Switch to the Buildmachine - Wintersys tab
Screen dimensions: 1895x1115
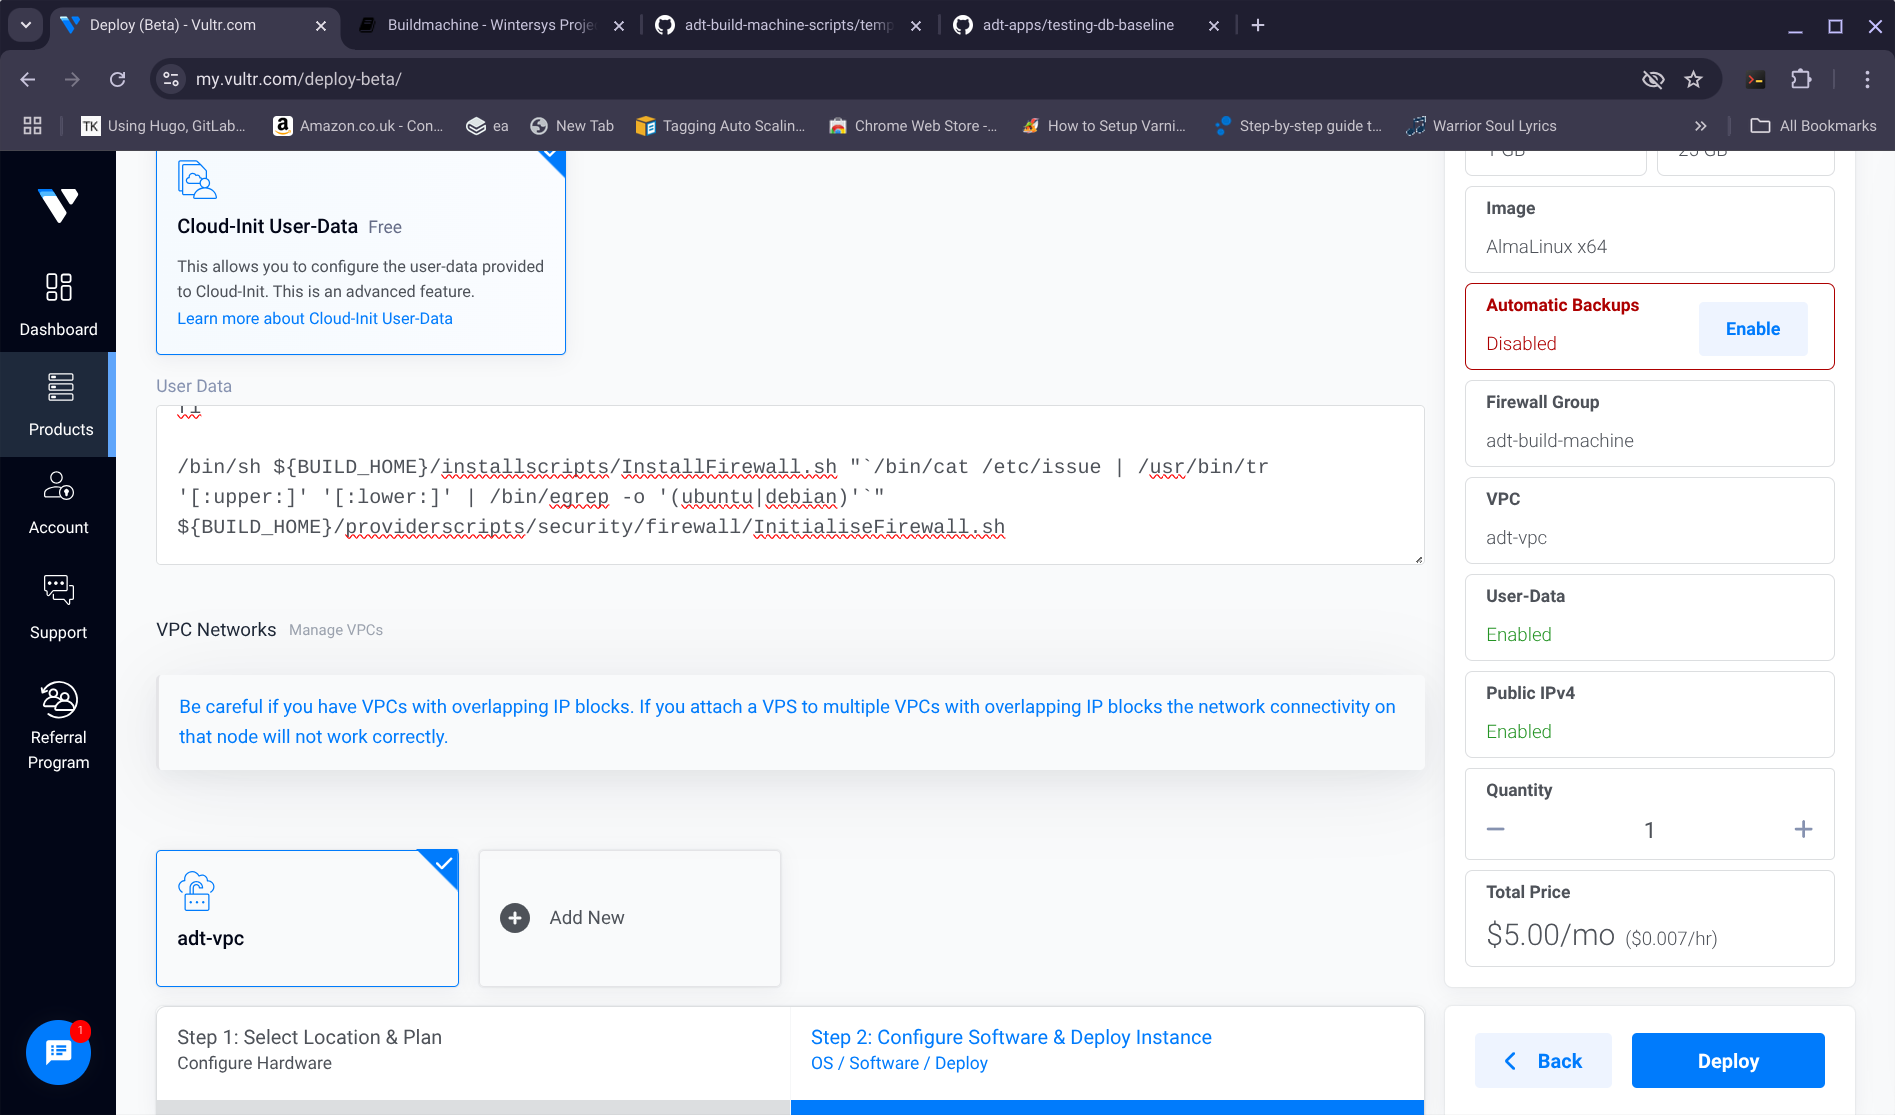pyautogui.click(x=490, y=25)
